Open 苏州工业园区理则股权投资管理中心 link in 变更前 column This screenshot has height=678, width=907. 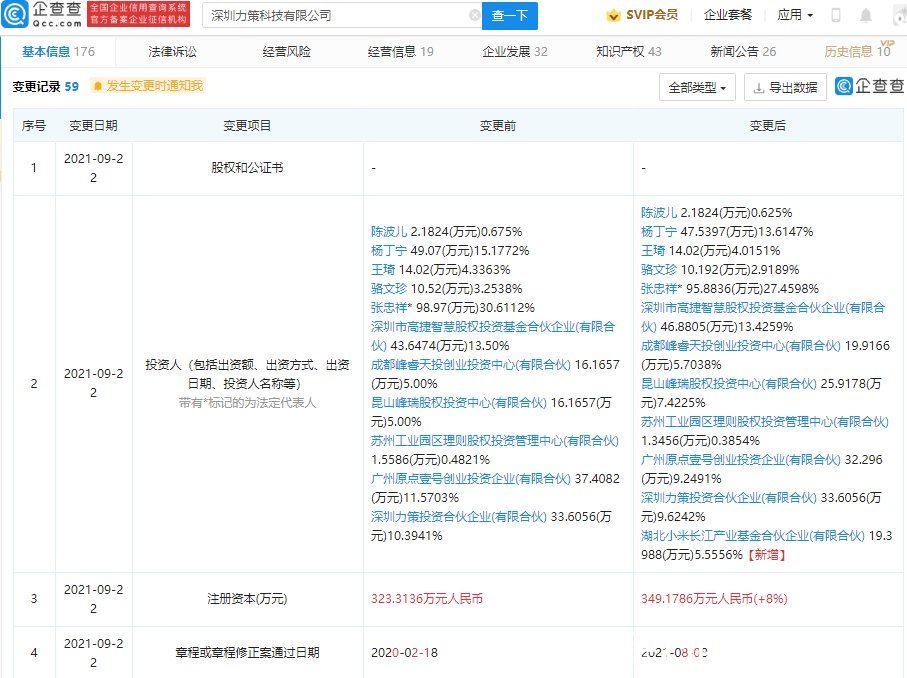(495, 441)
